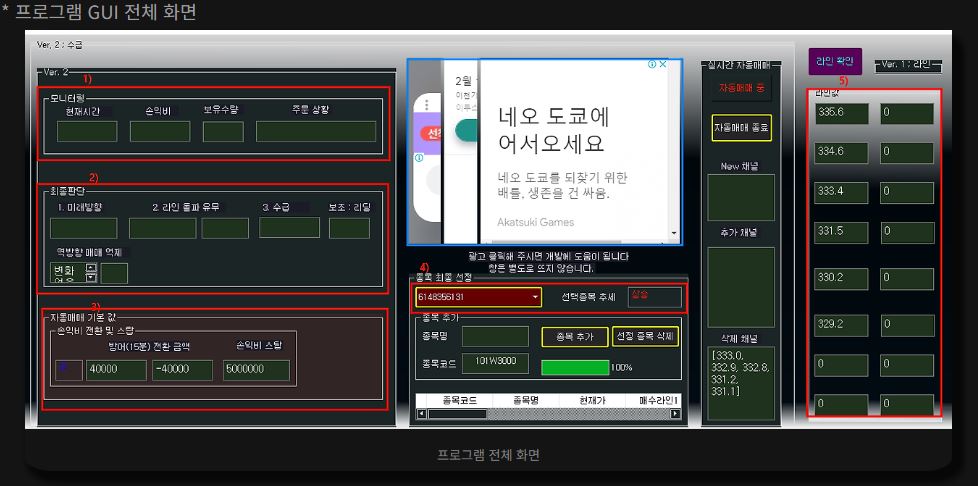Select the 종목명 column header
Image resolution: width=978 pixels, height=486 pixels.
(x=526, y=401)
